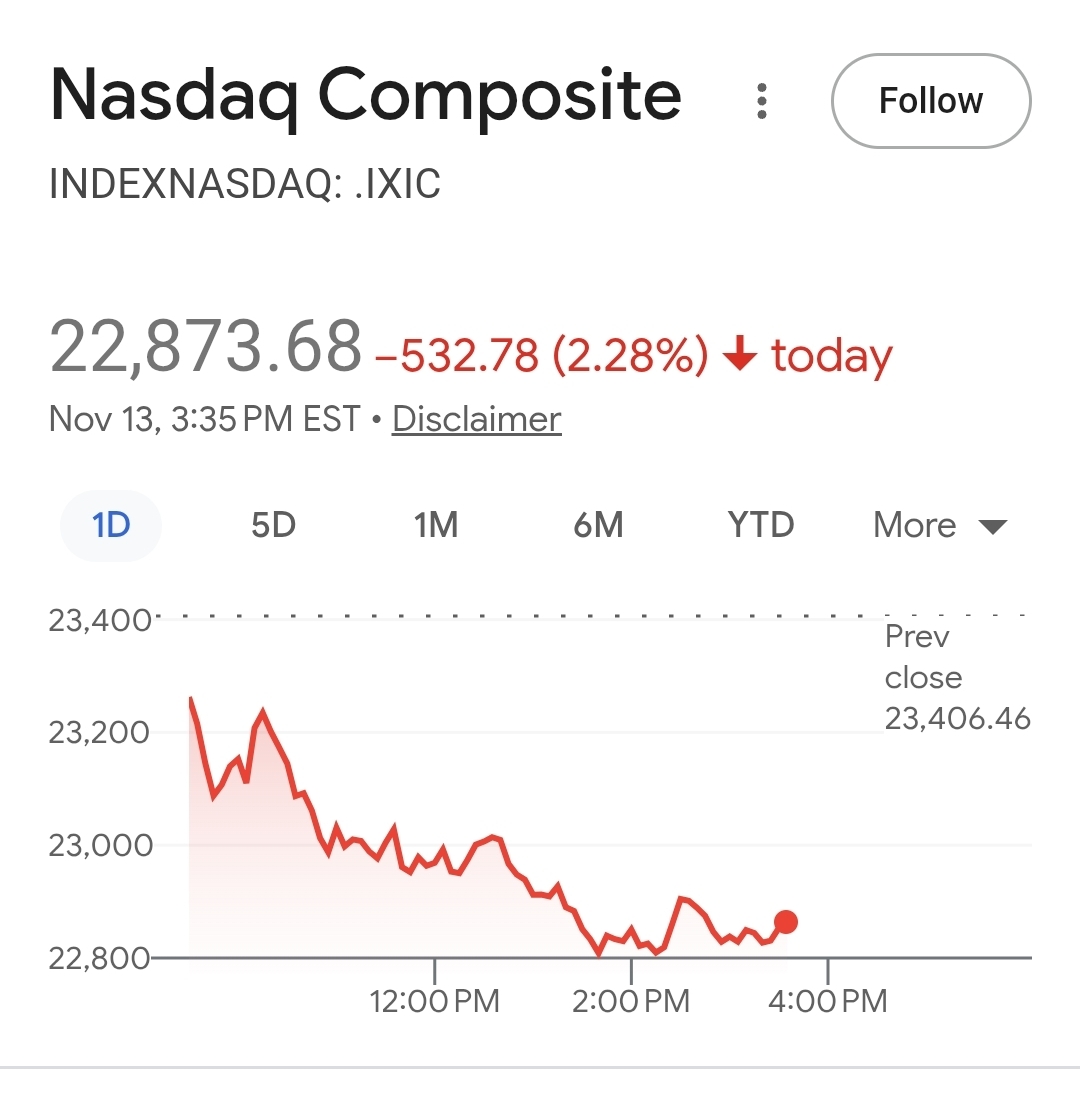Click the red down arrow icon
The image size is (1080, 1109).
pos(740,356)
